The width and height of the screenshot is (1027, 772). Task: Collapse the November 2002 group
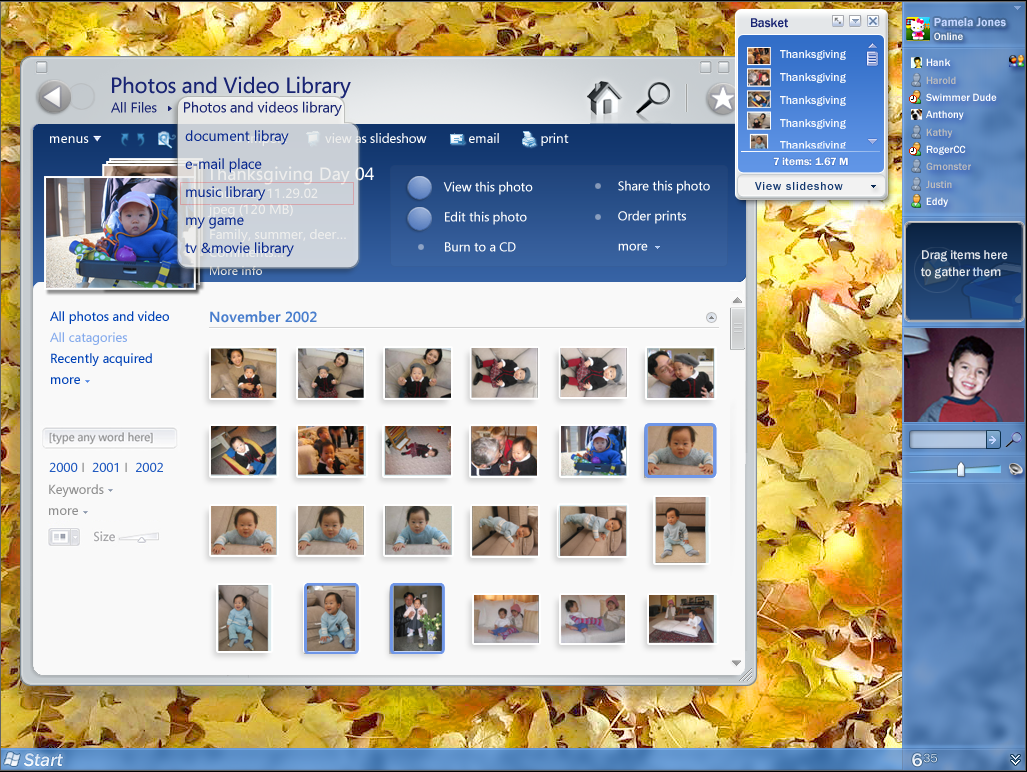click(711, 318)
